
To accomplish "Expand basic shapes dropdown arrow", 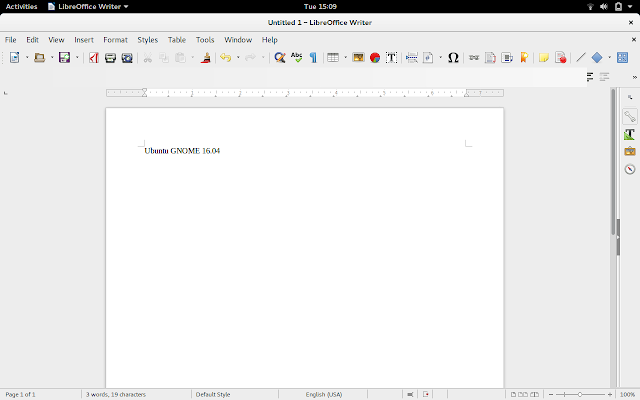I will [609, 58].
